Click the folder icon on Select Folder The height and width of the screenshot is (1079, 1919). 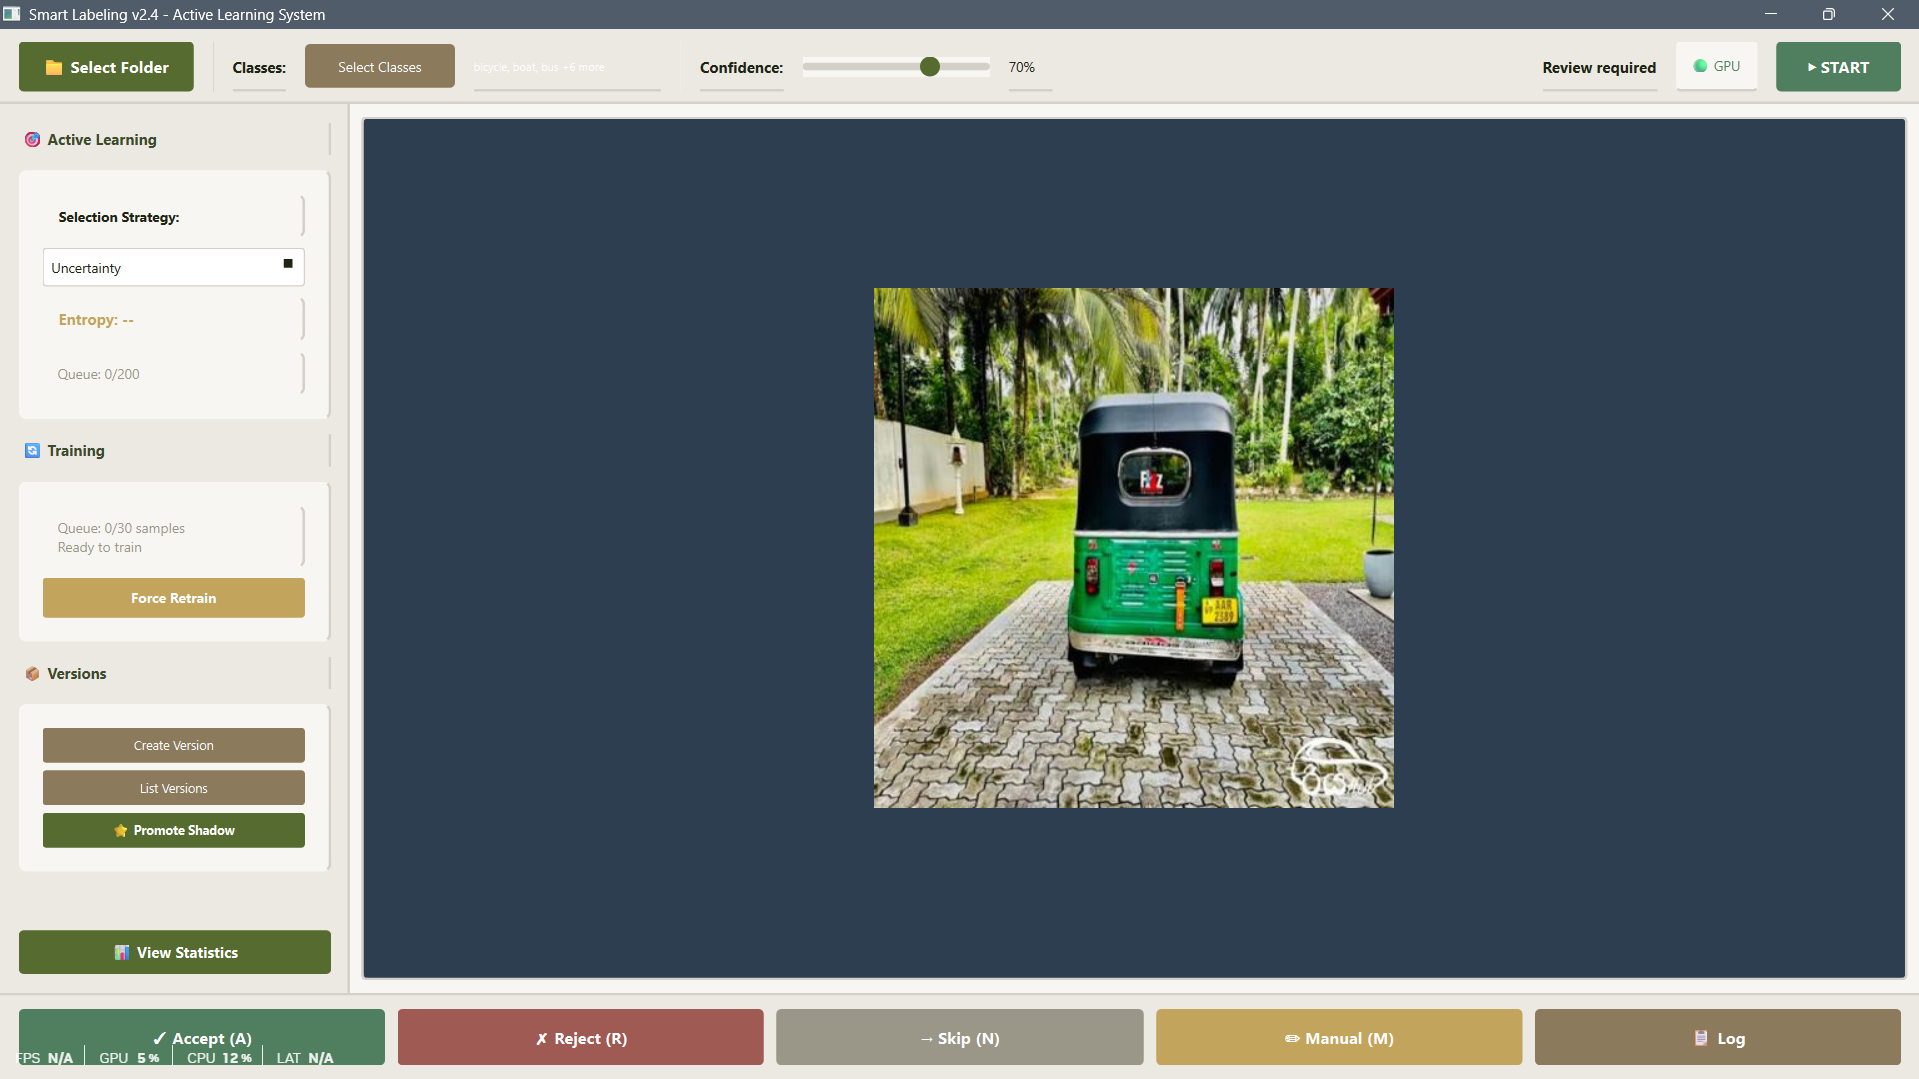[54, 68]
